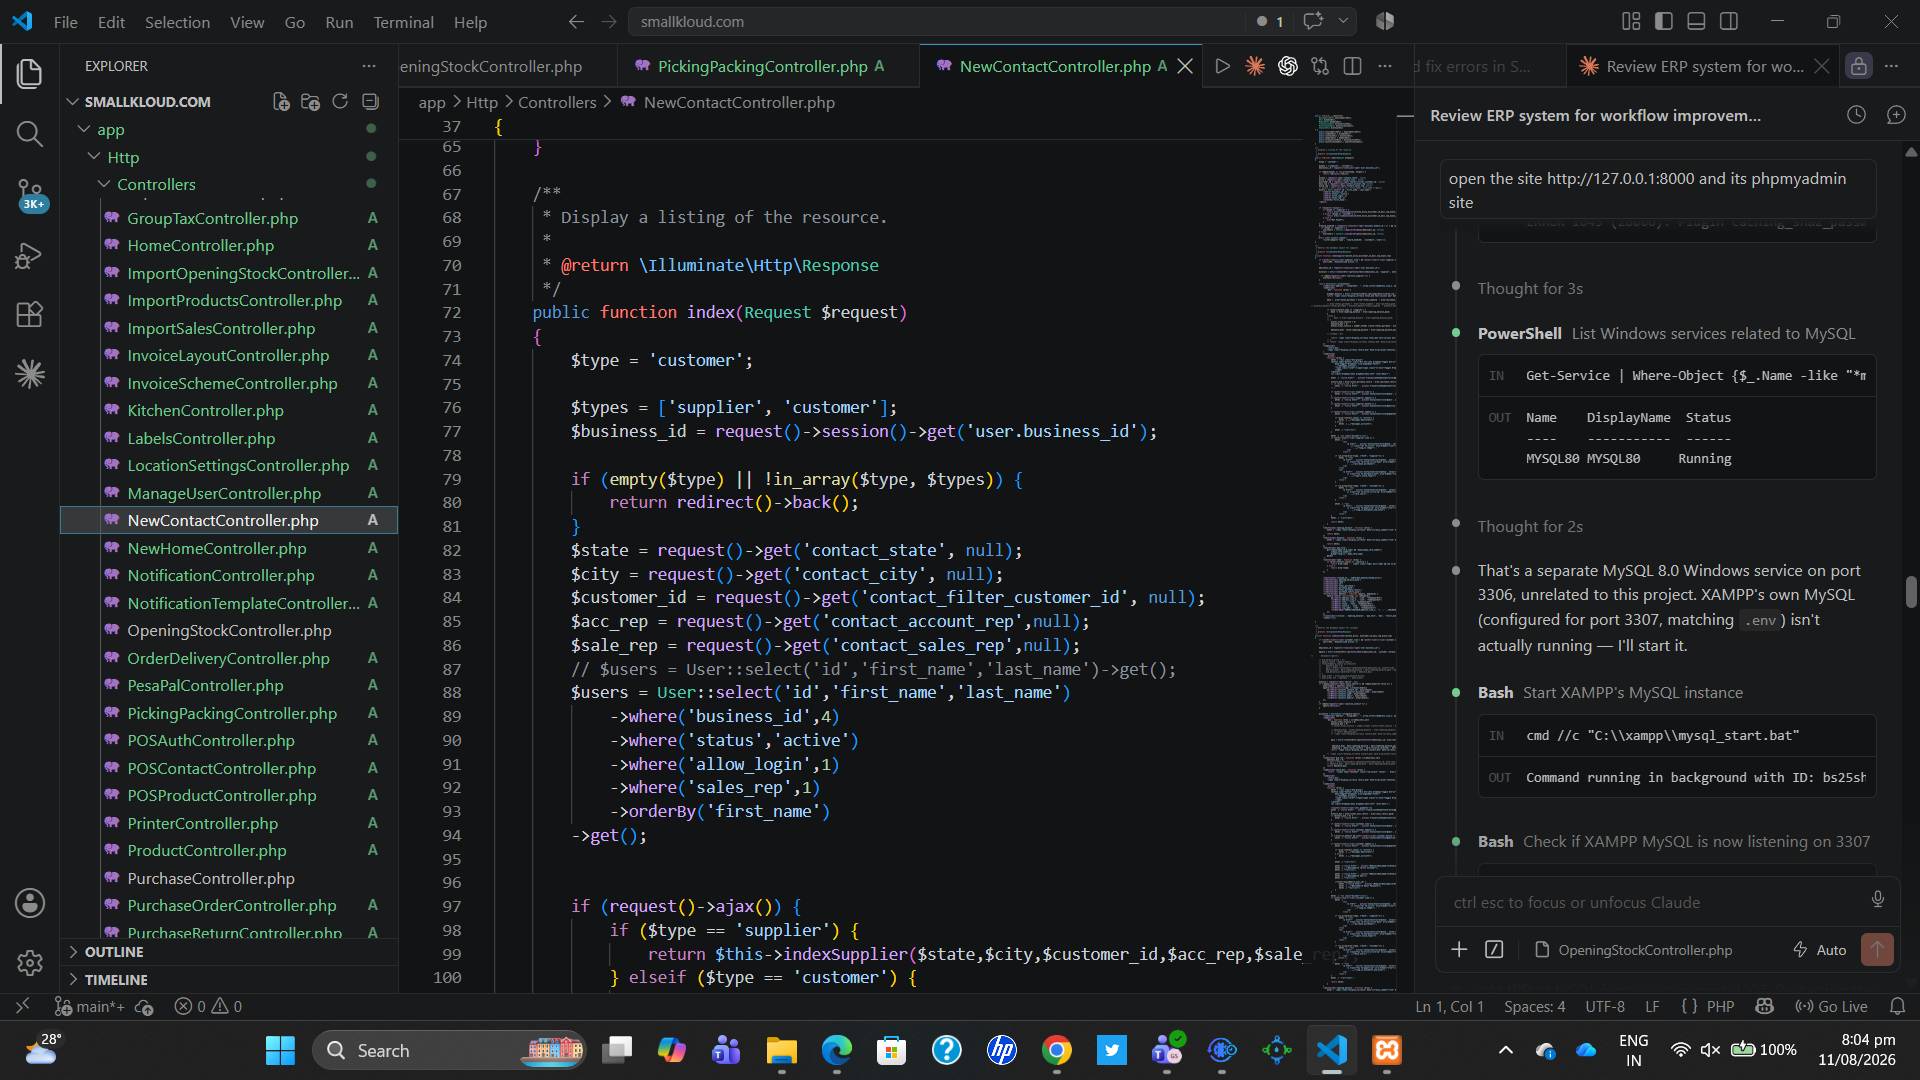Click the Claude chat scrollbar thumb
This screenshot has width=1920, height=1080.
pos(1911,592)
